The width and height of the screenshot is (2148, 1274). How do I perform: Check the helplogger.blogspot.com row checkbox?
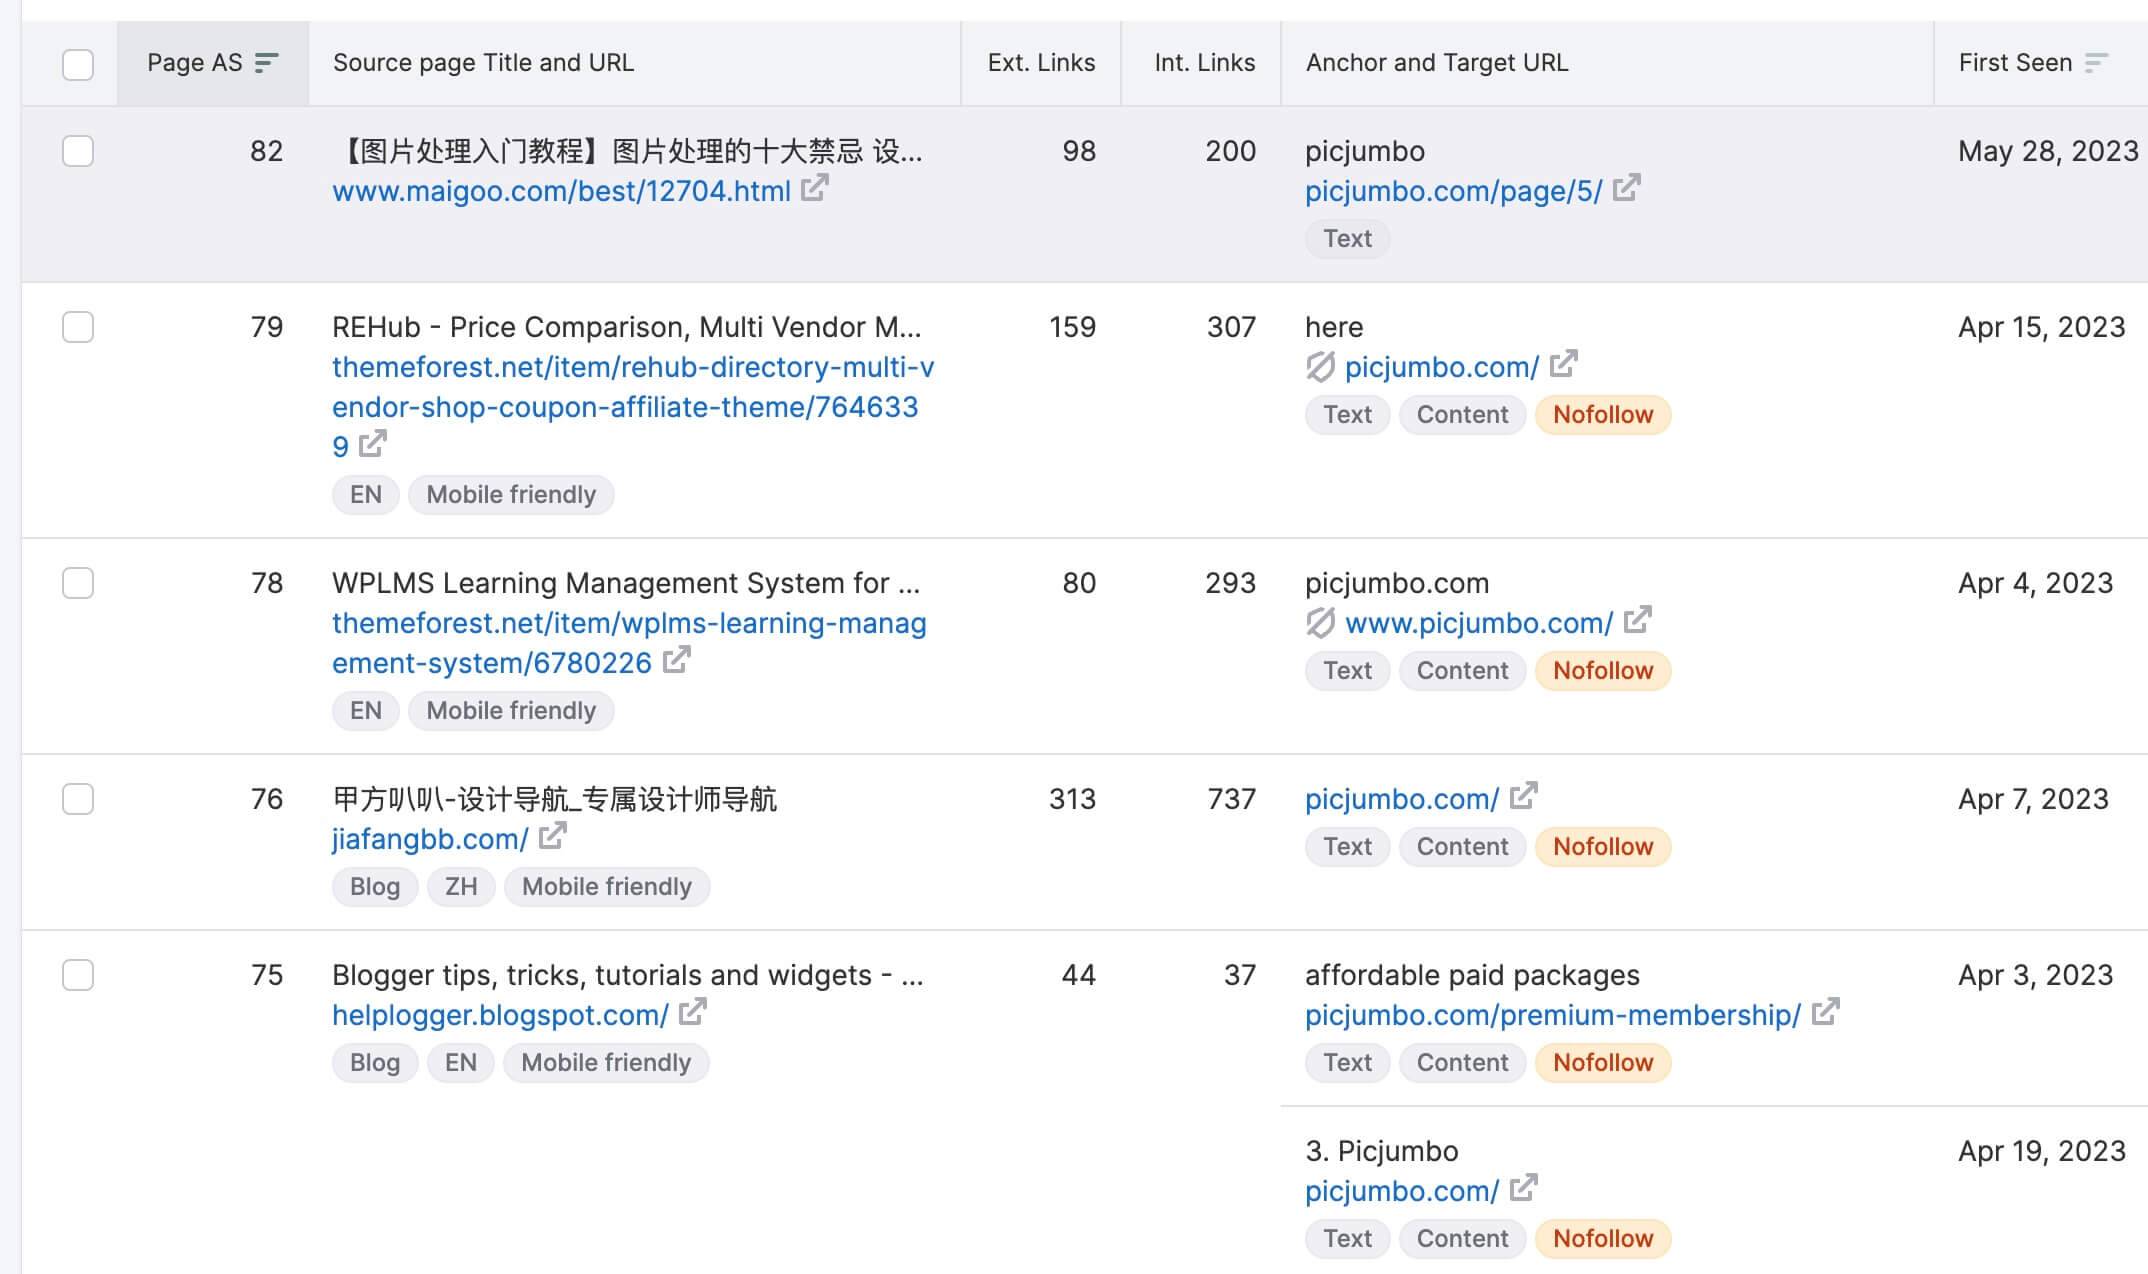(x=78, y=975)
